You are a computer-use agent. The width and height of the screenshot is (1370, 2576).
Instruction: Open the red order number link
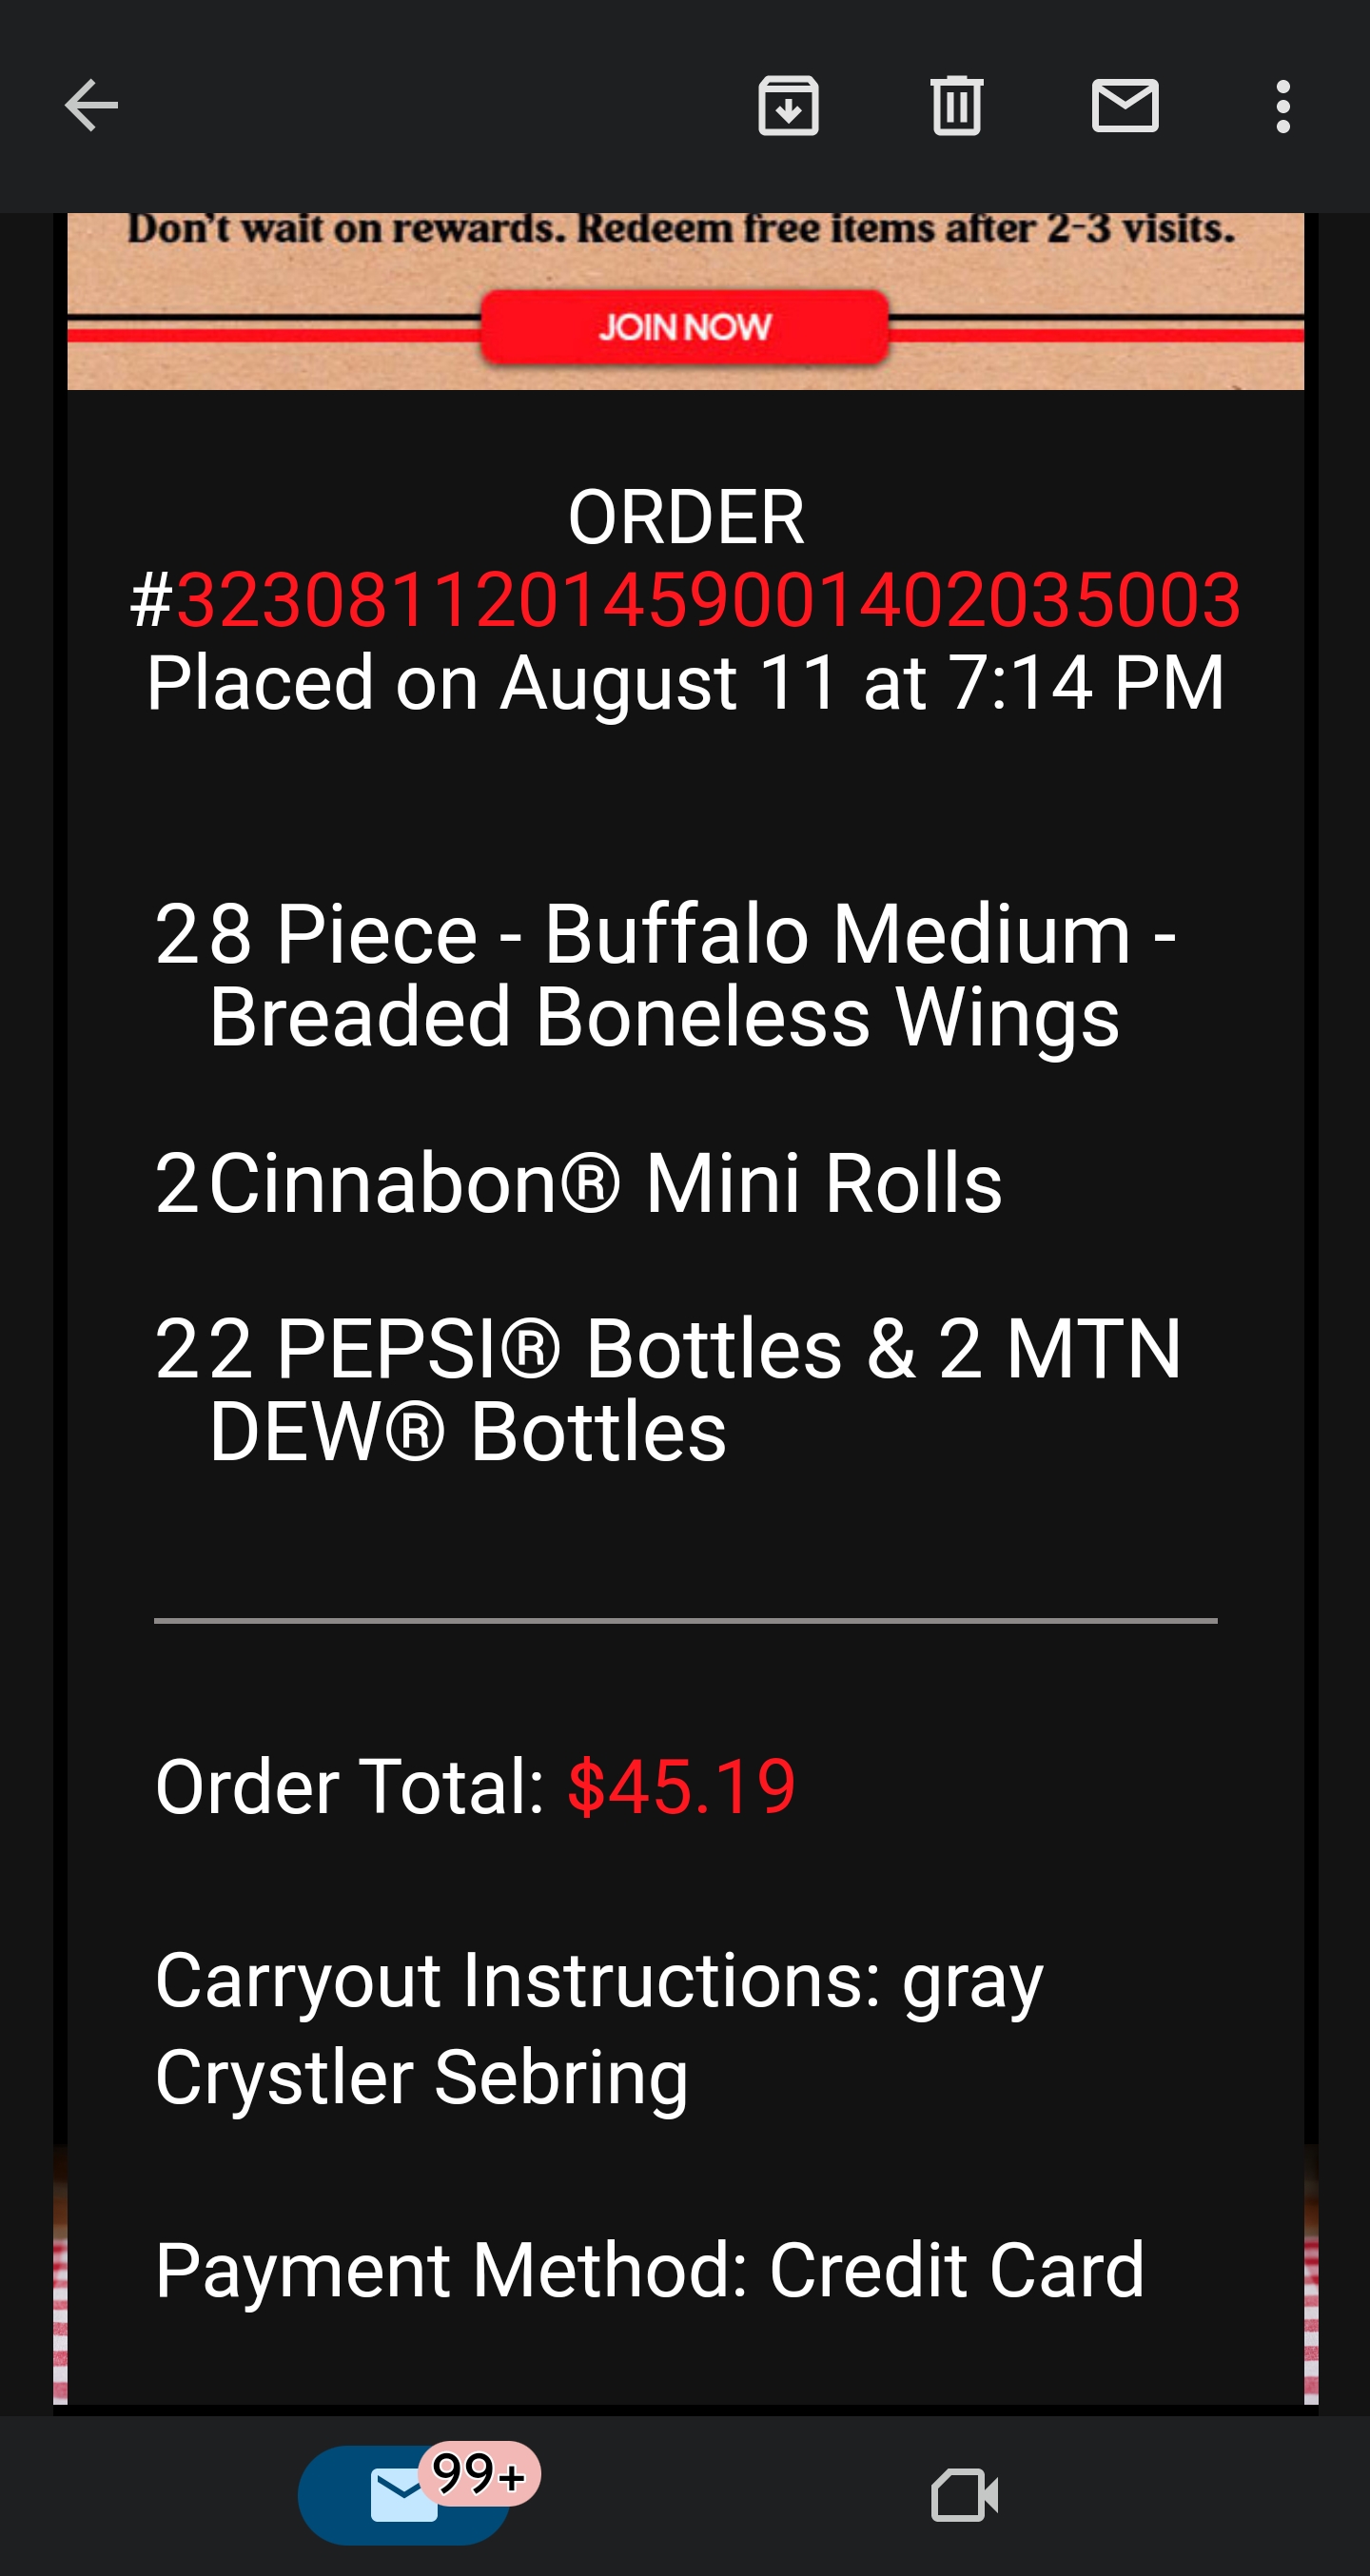(708, 600)
